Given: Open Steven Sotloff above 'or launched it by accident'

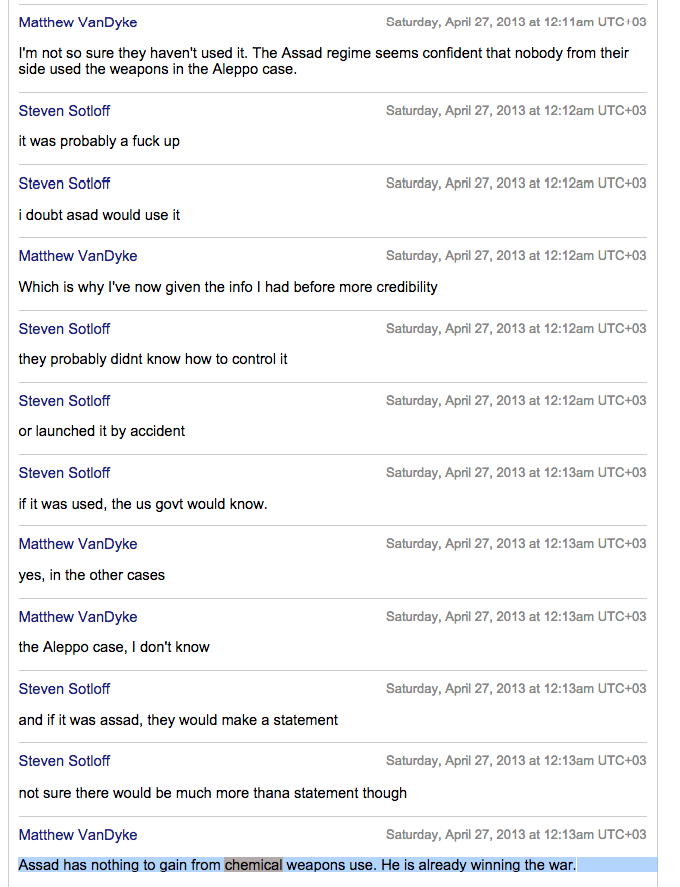Looking at the screenshot, I should 64,401.
